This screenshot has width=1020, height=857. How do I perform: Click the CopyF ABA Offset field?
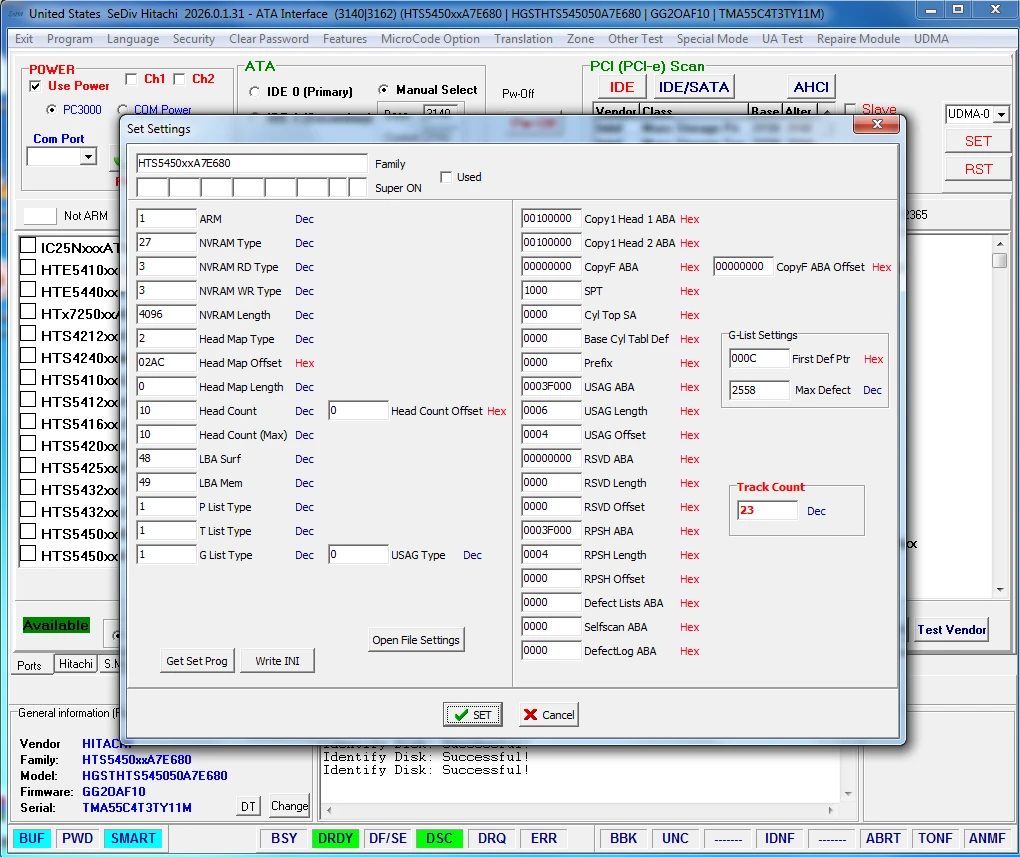coord(743,266)
